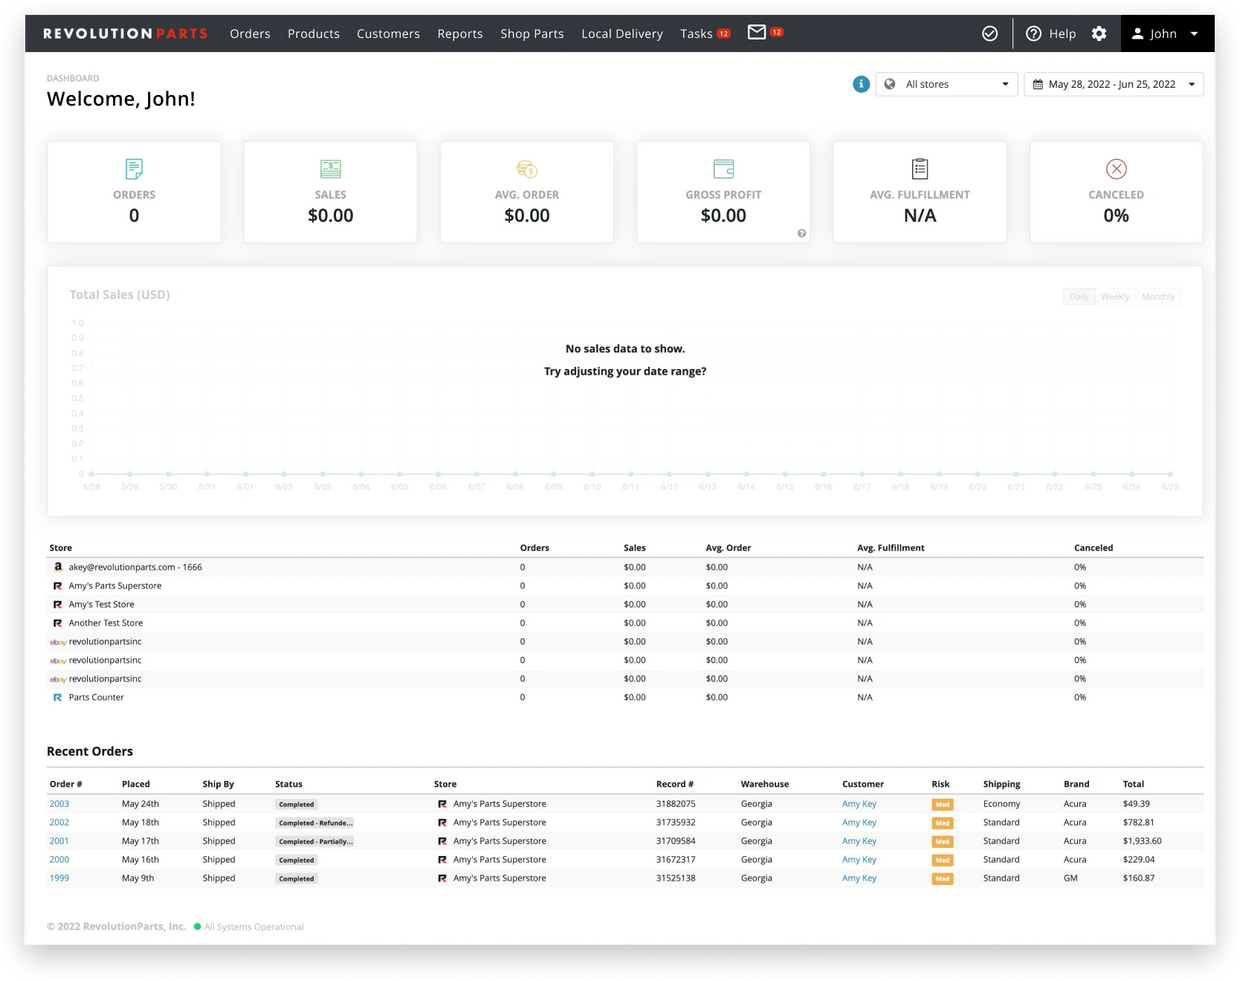Click the checkmark circle icon in navbar
The image size is (1240, 981).
point(989,34)
